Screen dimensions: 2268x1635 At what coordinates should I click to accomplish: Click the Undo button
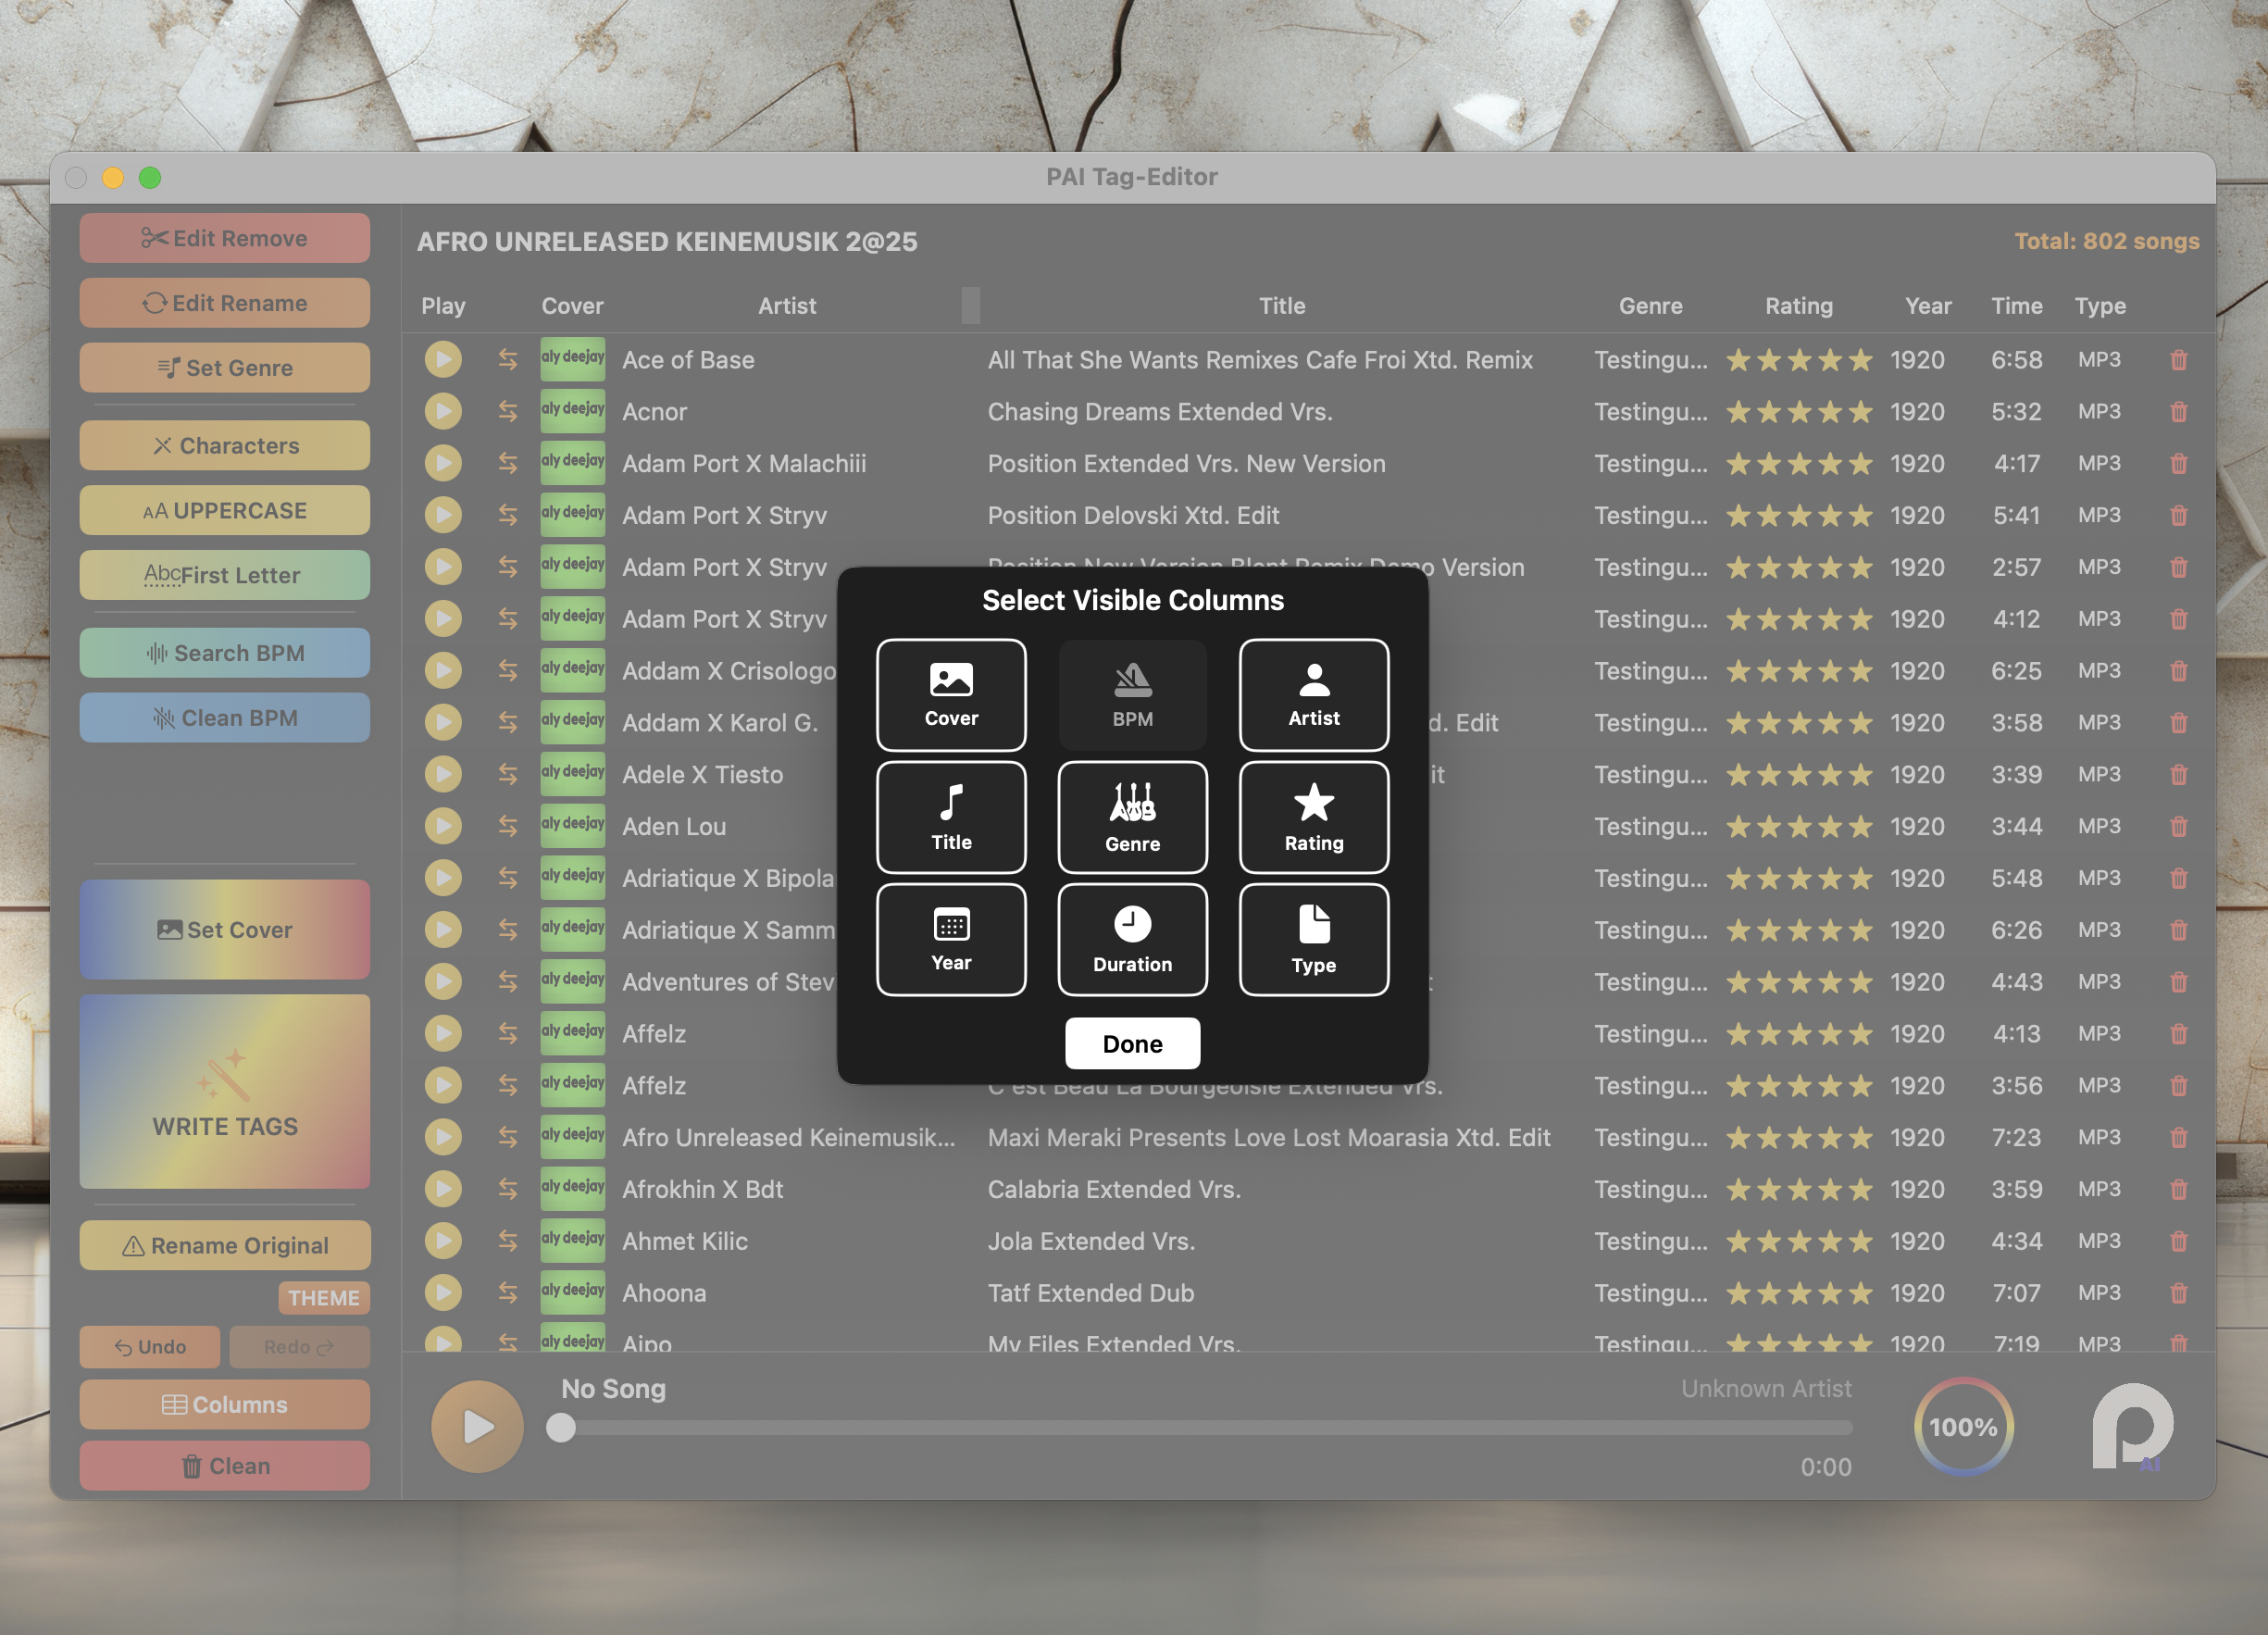click(x=150, y=1347)
